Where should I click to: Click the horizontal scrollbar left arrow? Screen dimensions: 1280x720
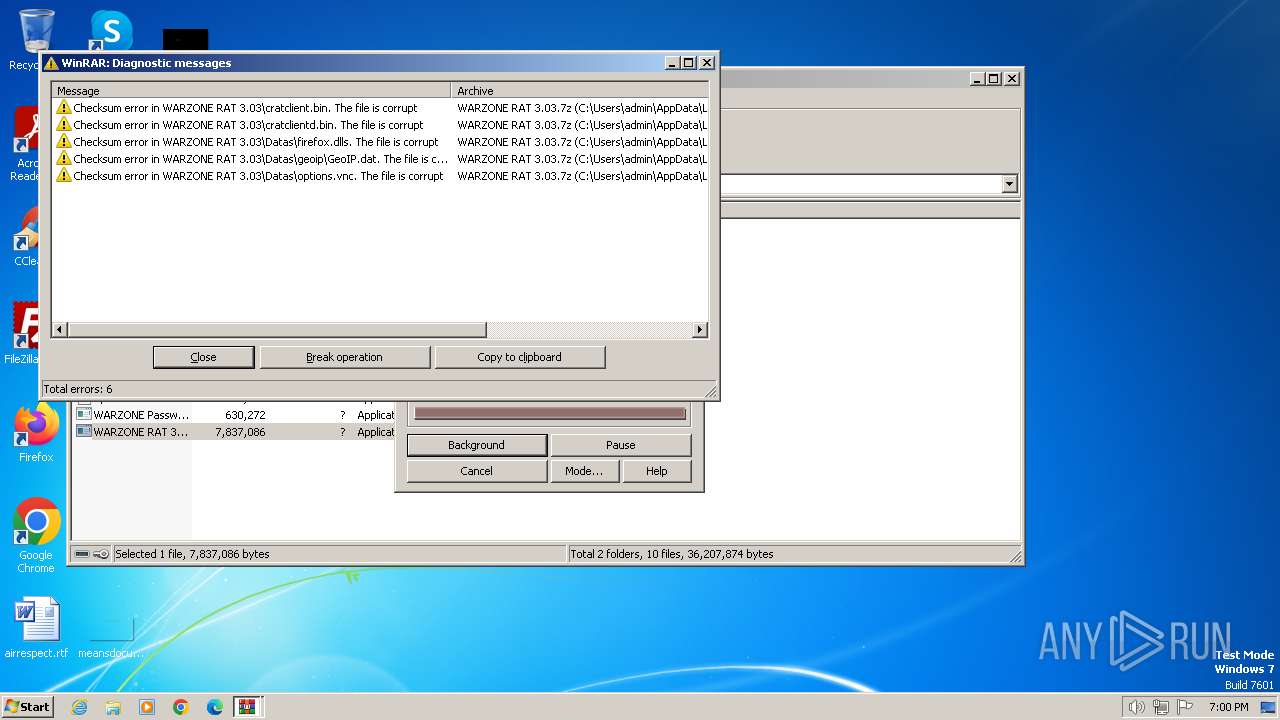pos(60,330)
